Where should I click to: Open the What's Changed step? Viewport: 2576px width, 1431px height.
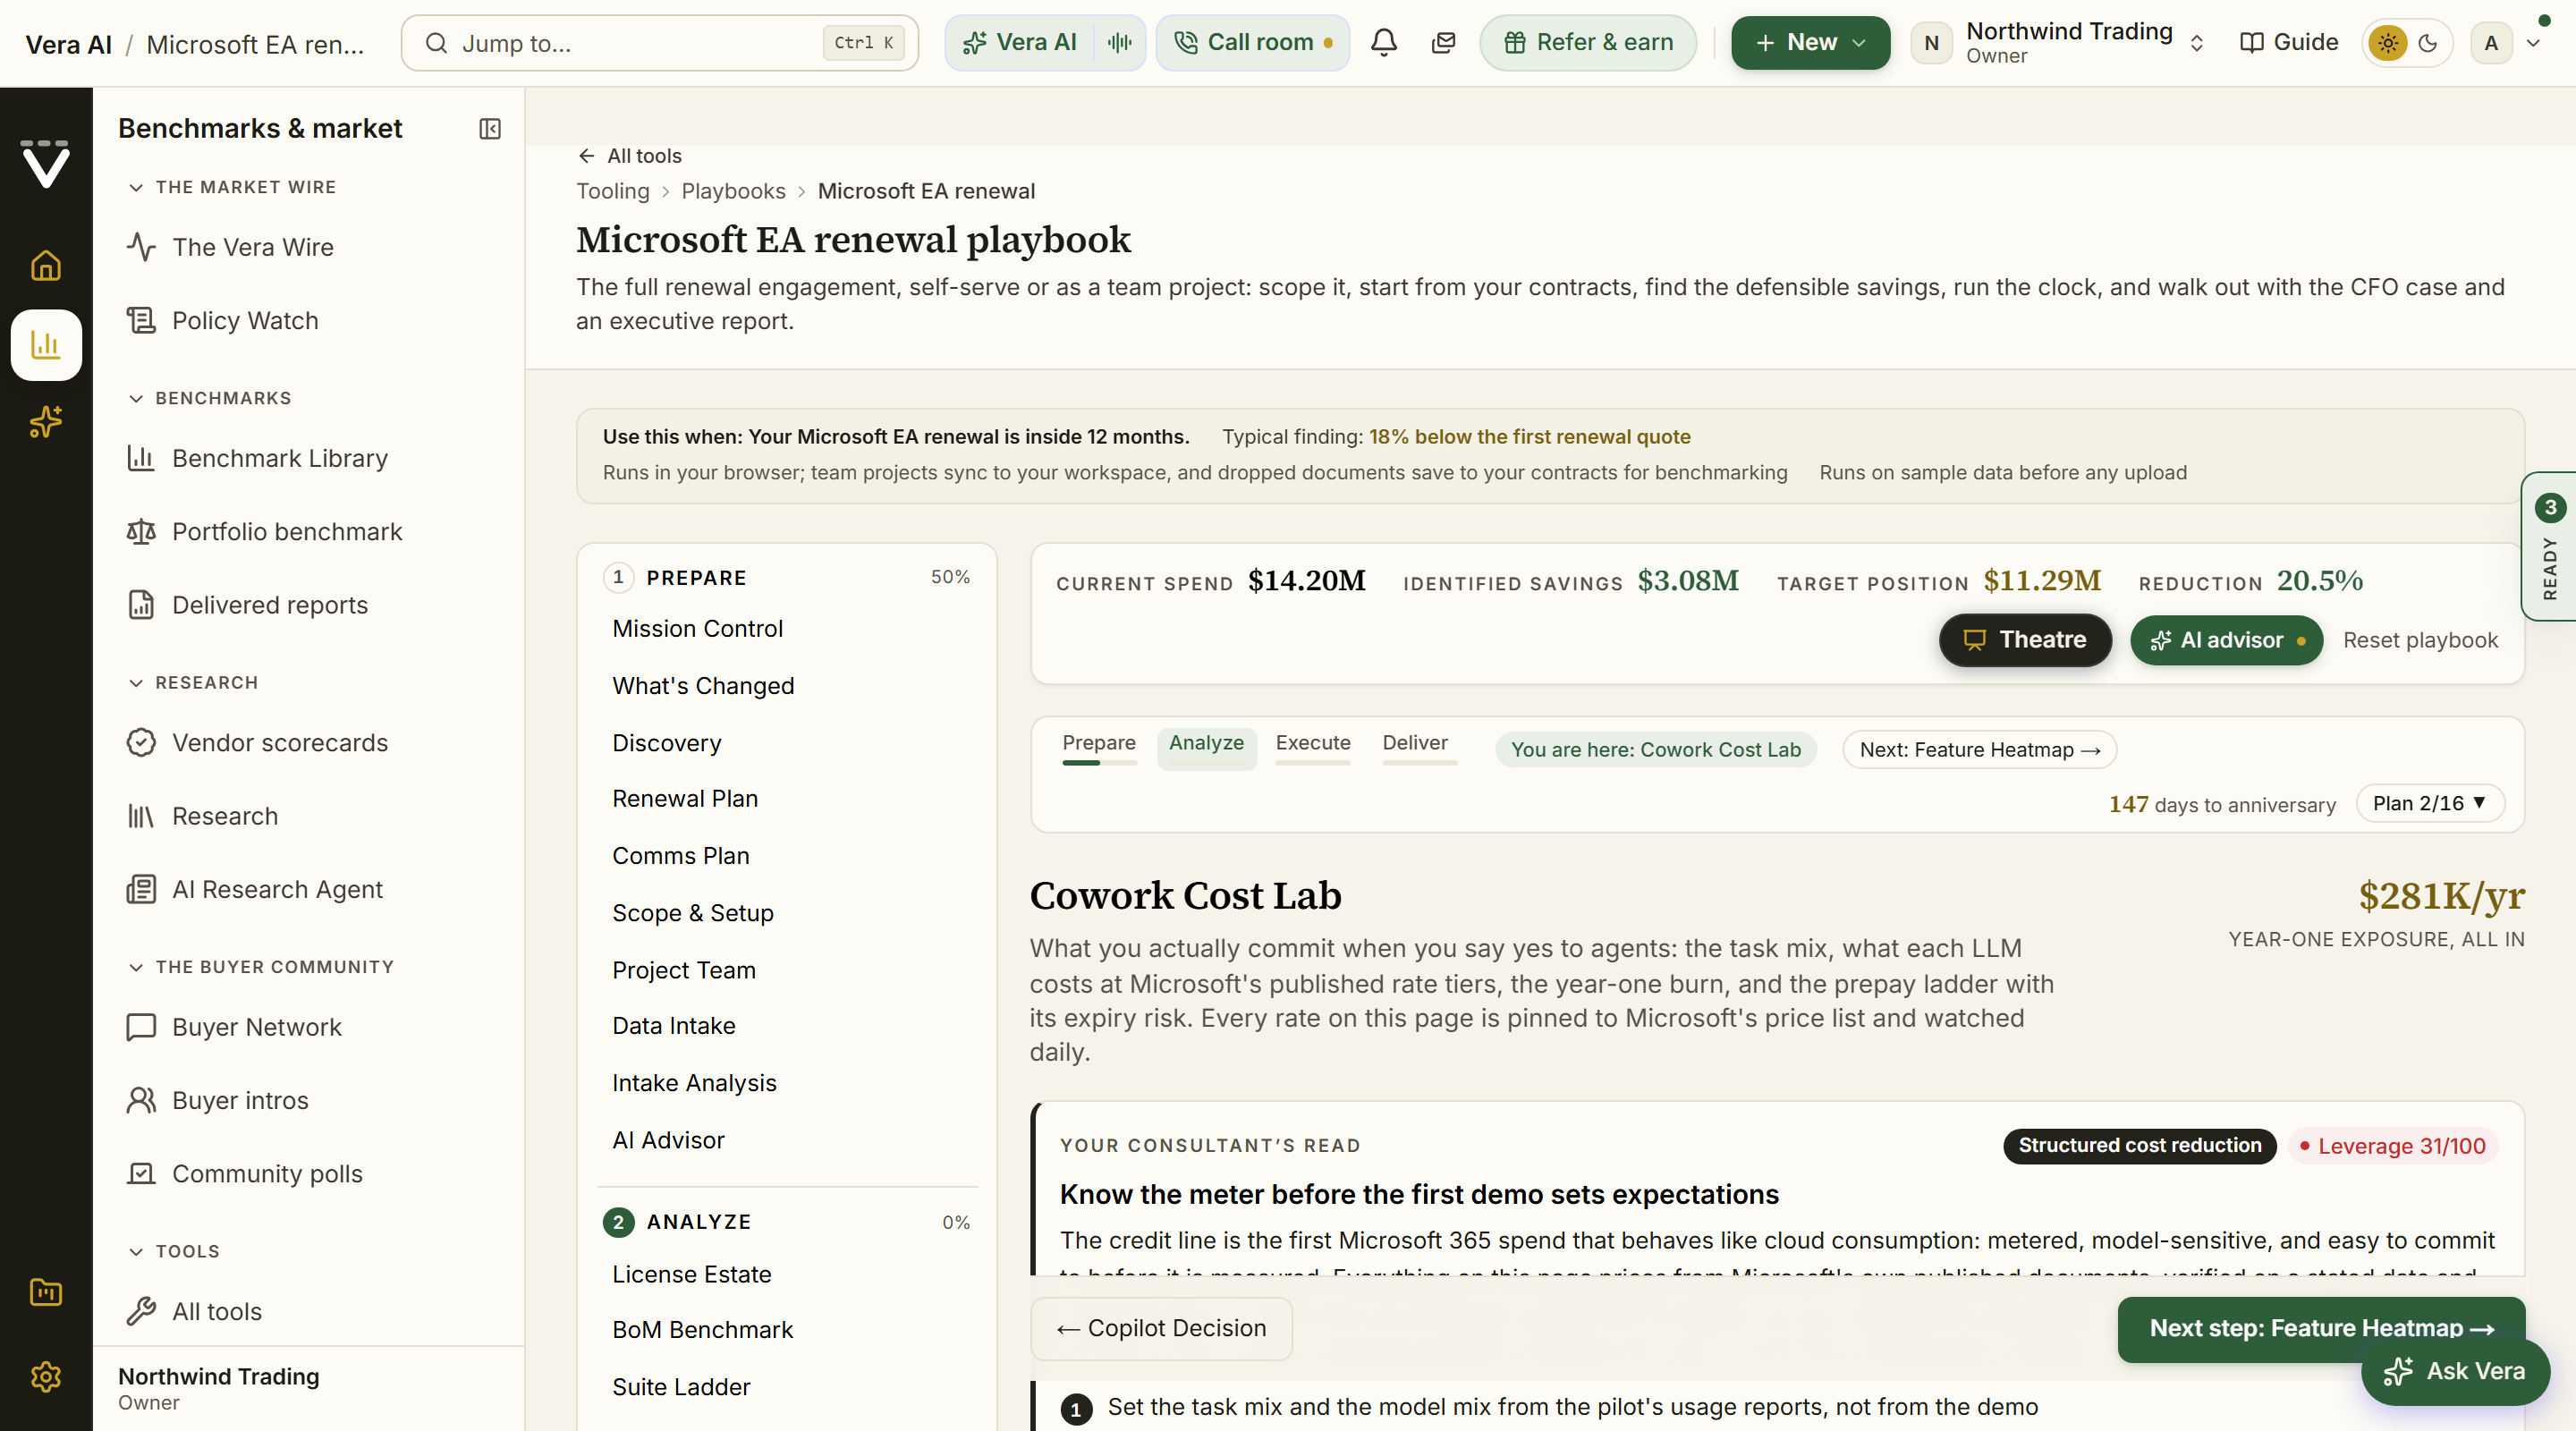pyautogui.click(x=703, y=686)
